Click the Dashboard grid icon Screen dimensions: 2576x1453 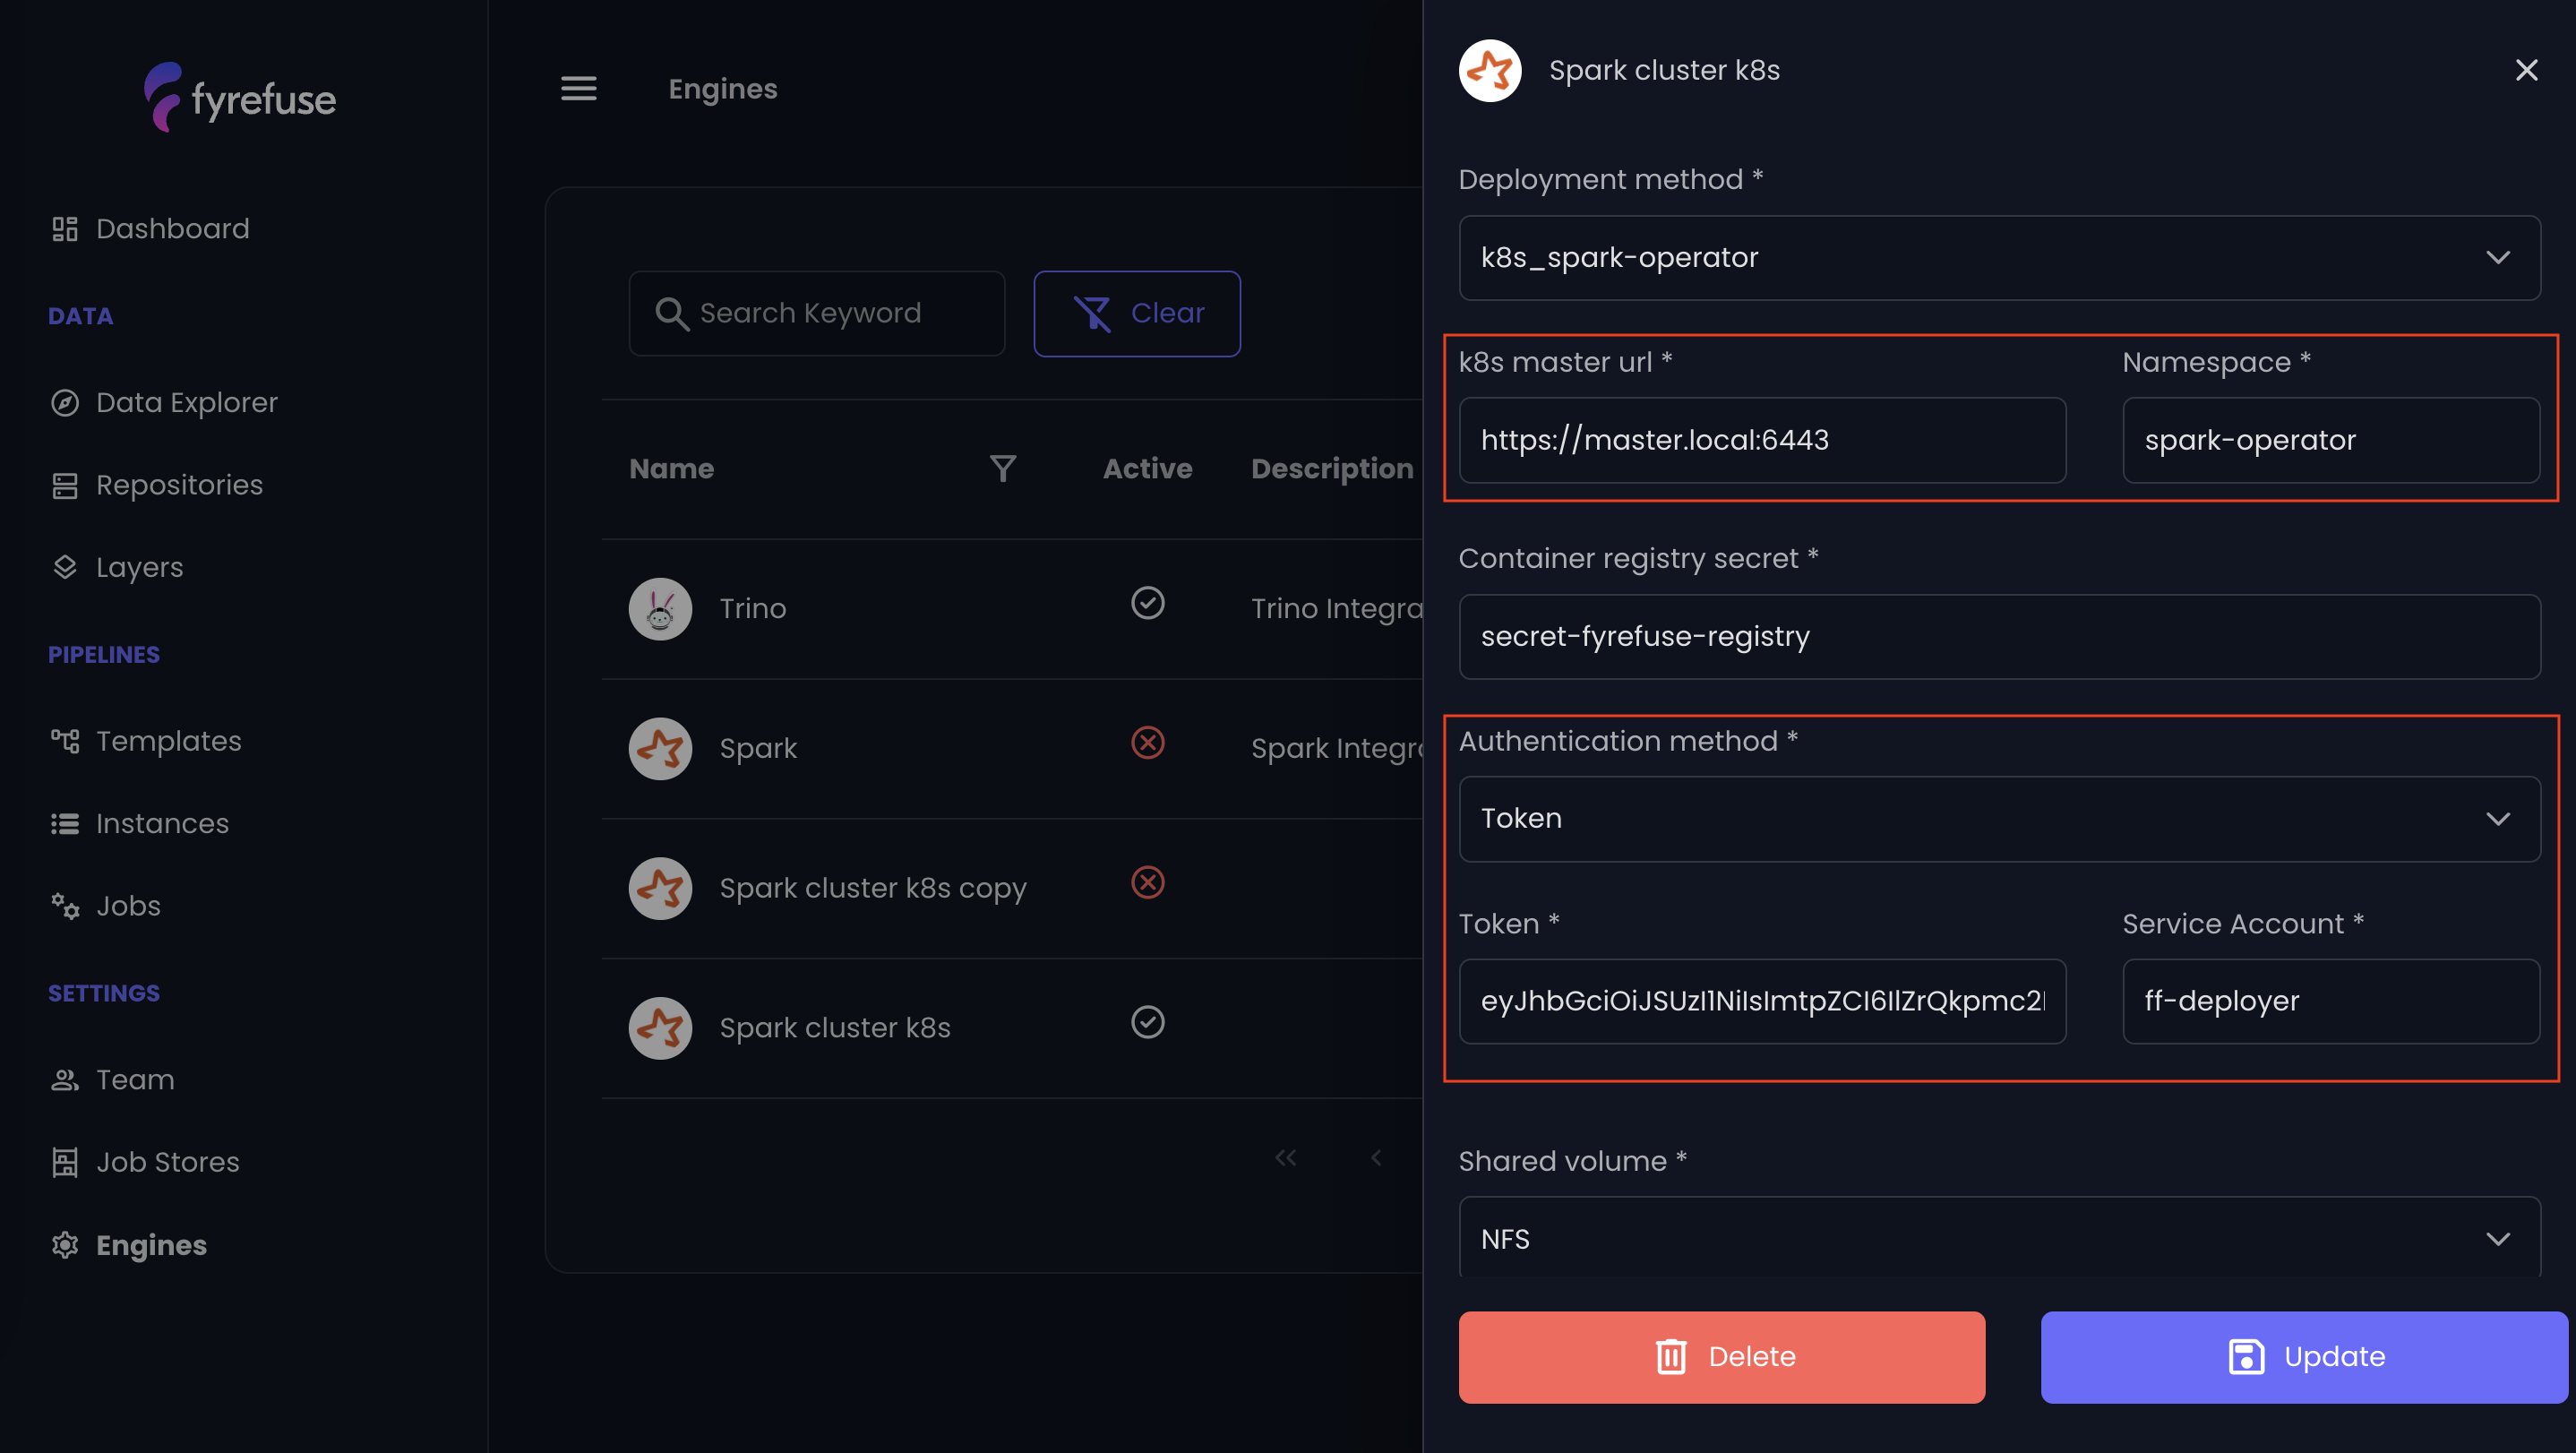coord(65,229)
